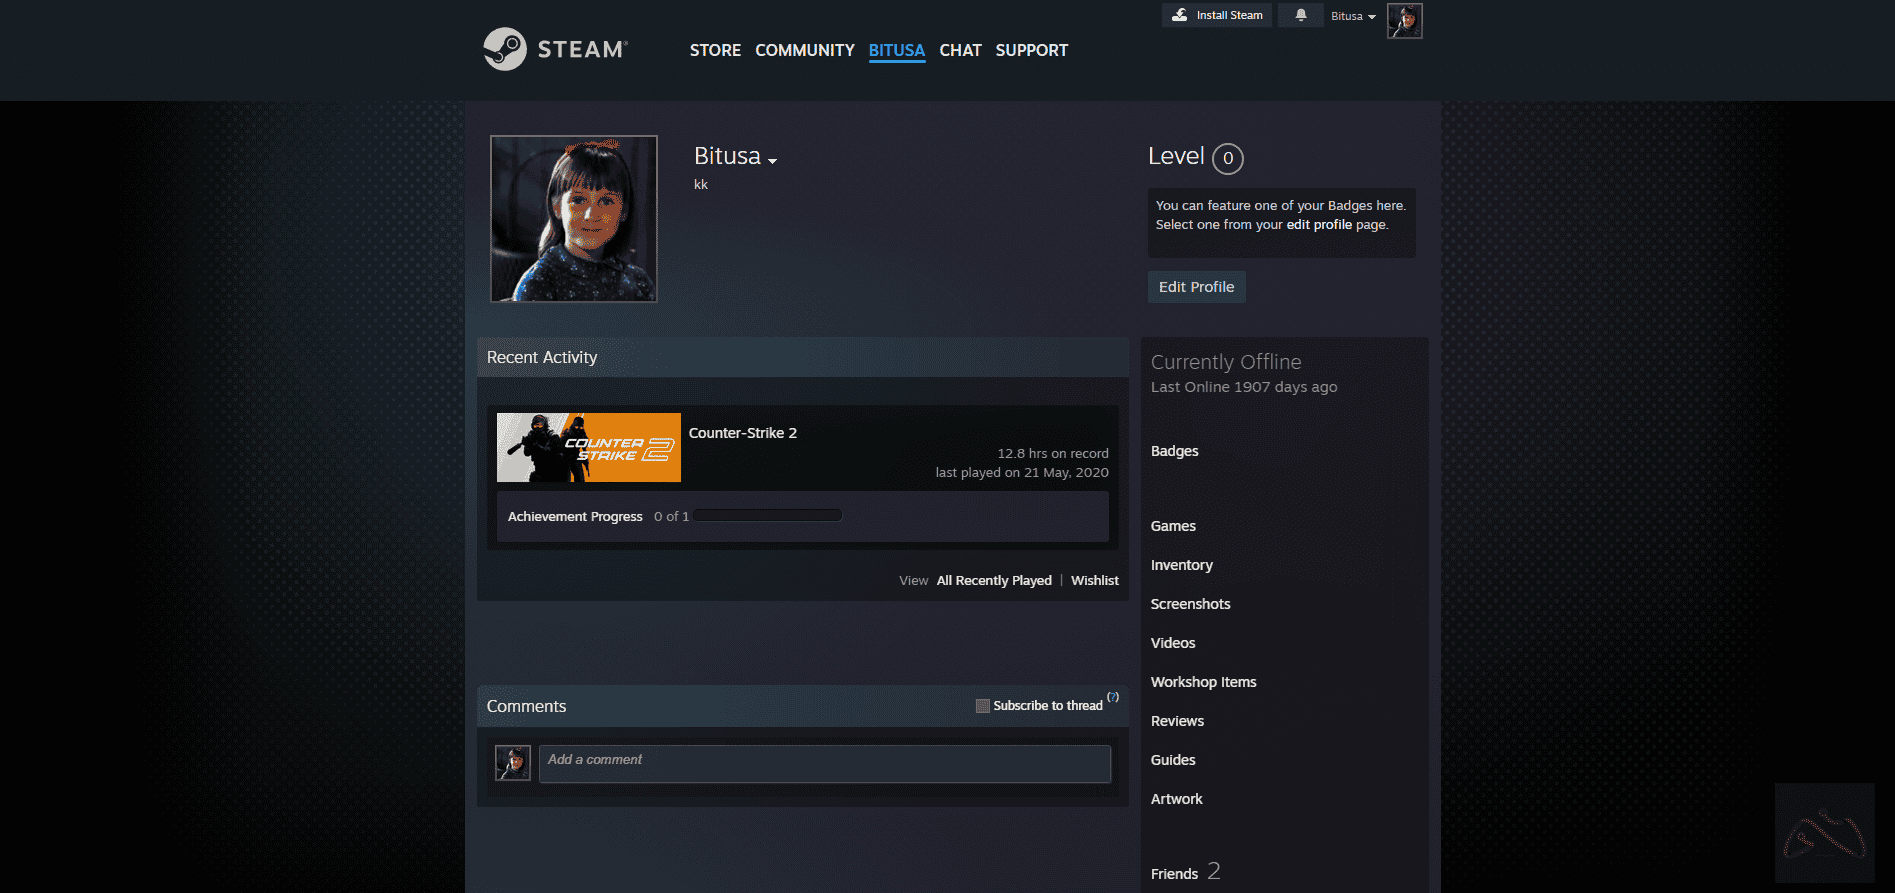Open the Counter-Strike 2 title link
This screenshot has width=1895, height=893.
coord(743,433)
